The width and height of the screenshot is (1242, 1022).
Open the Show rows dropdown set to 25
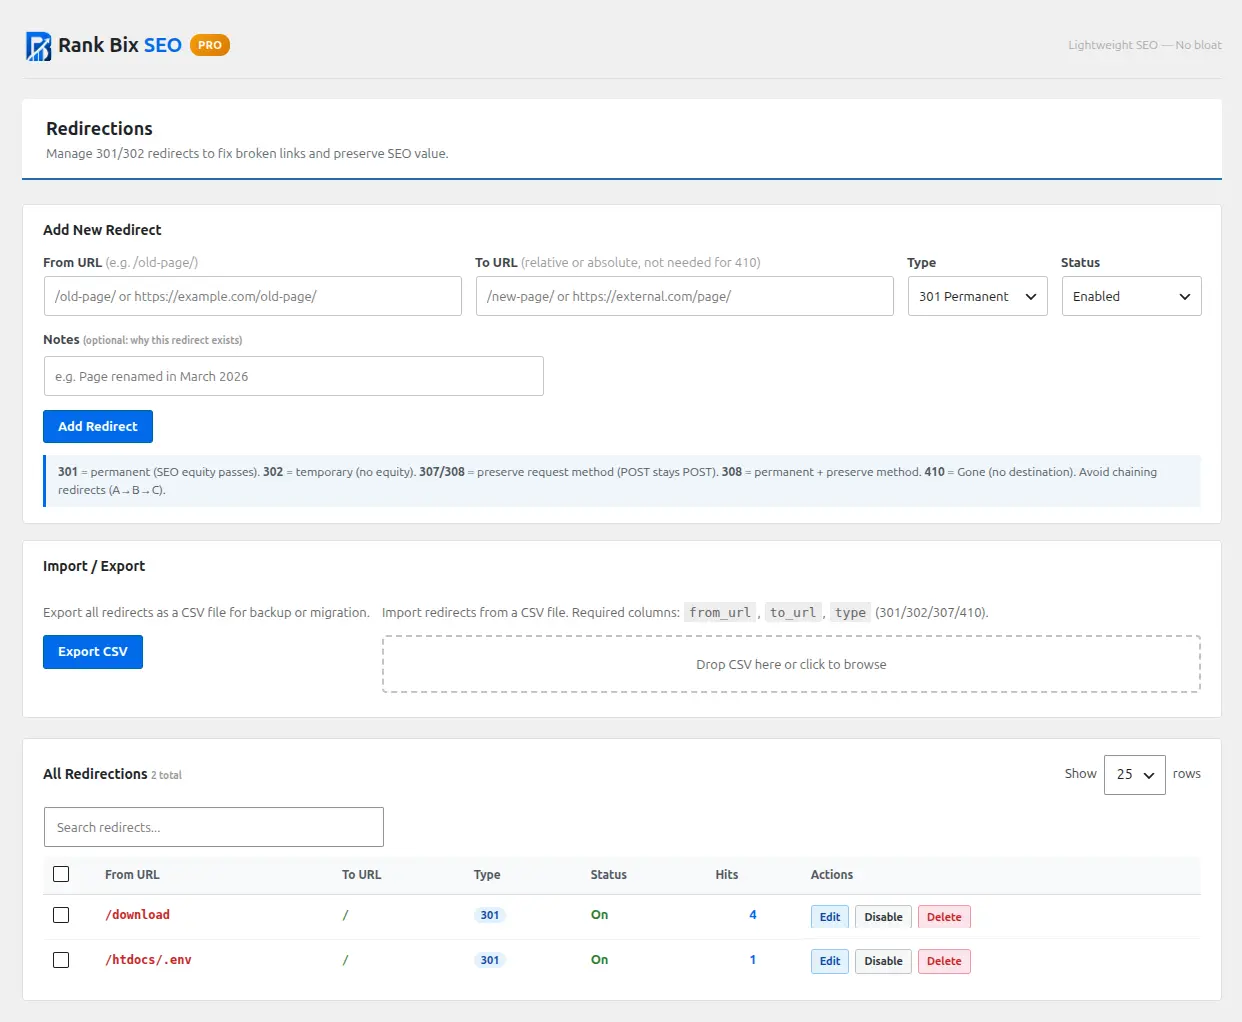point(1134,775)
